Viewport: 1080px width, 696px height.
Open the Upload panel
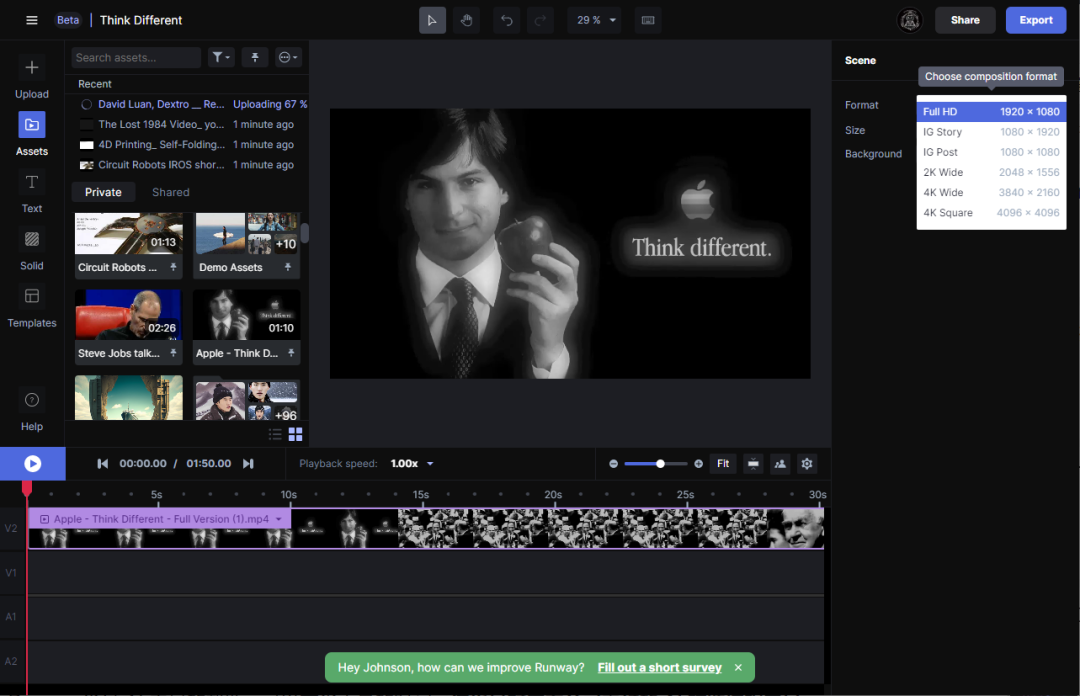(32, 78)
